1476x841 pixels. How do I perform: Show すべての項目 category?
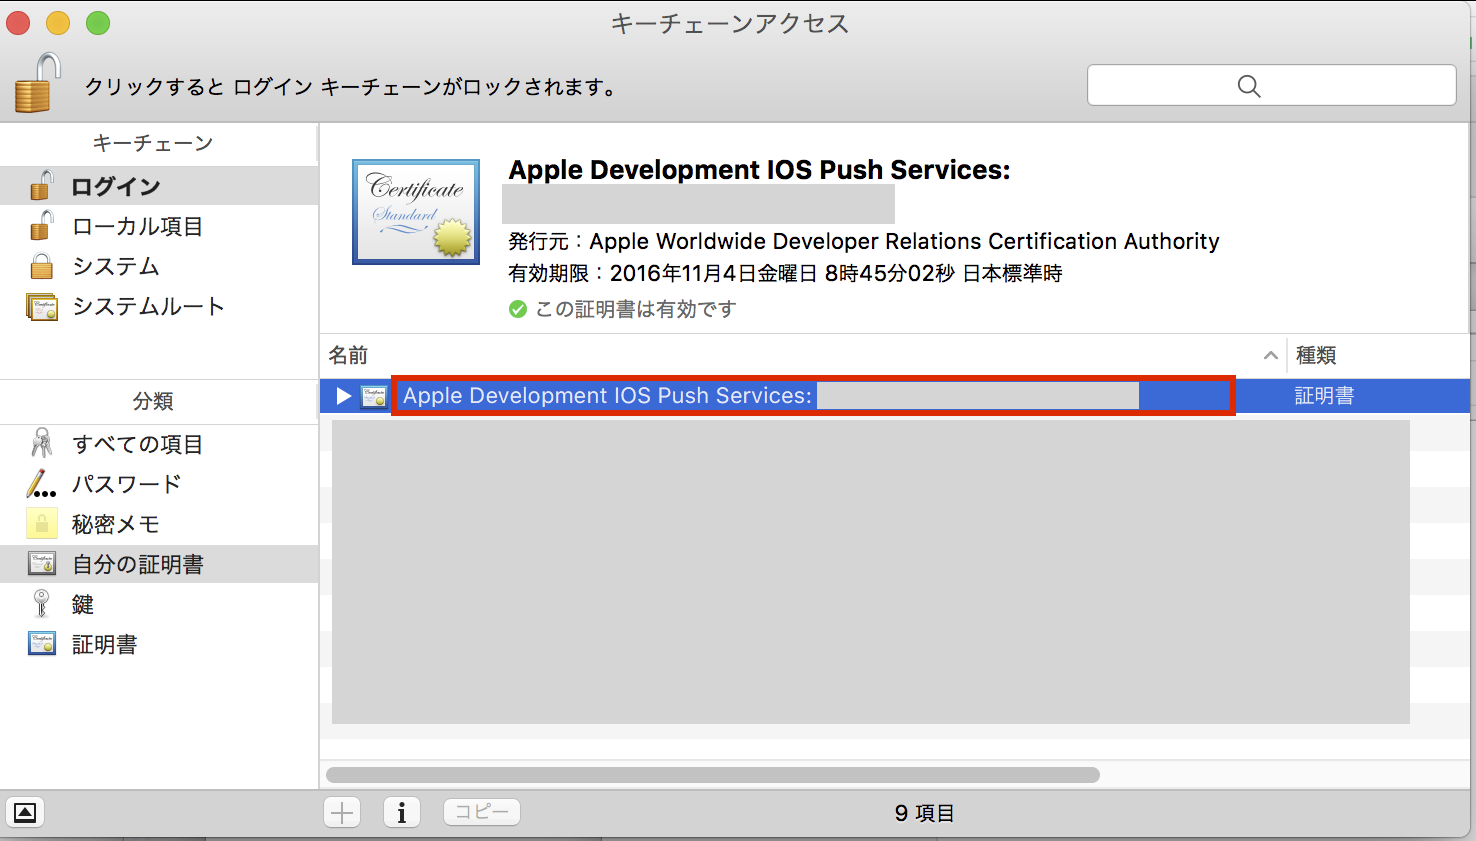pyautogui.click(x=137, y=445)
